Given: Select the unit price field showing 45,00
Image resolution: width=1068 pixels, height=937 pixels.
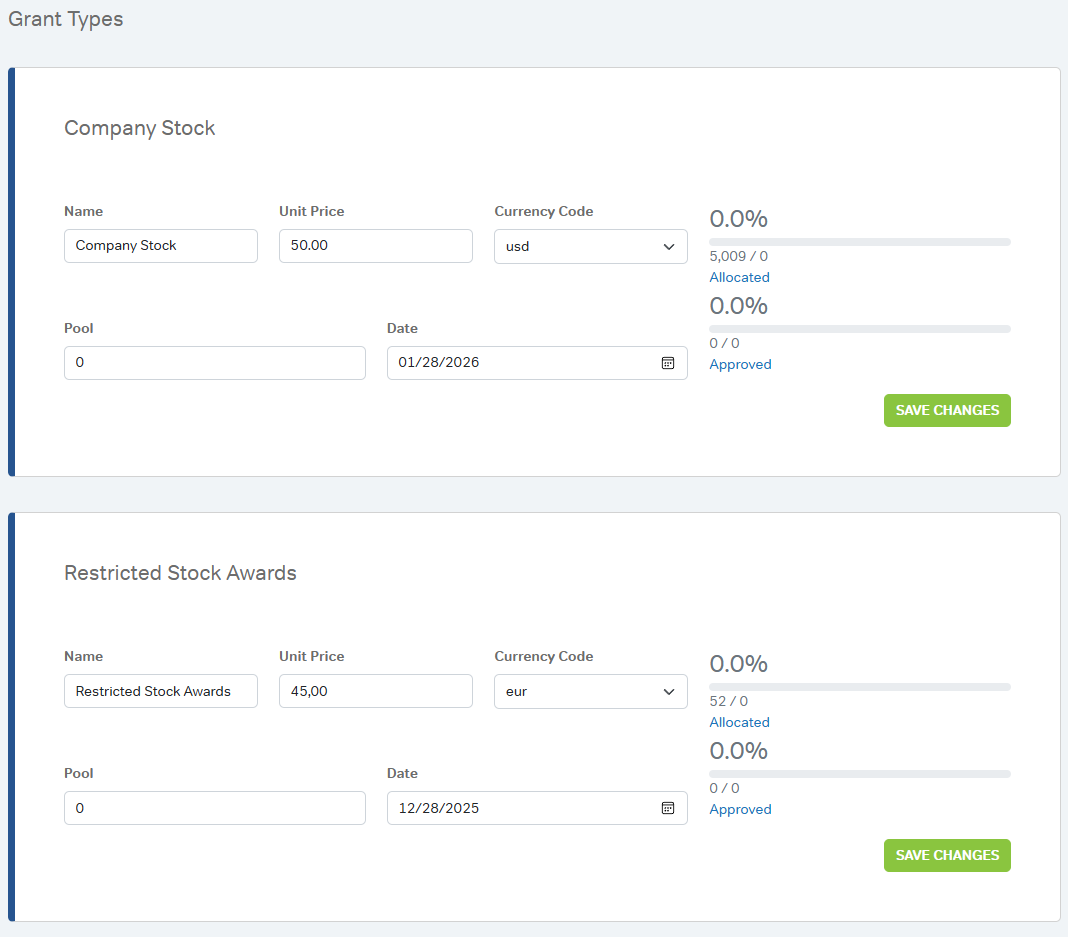Looking at the screenshot, I should 375,691.
